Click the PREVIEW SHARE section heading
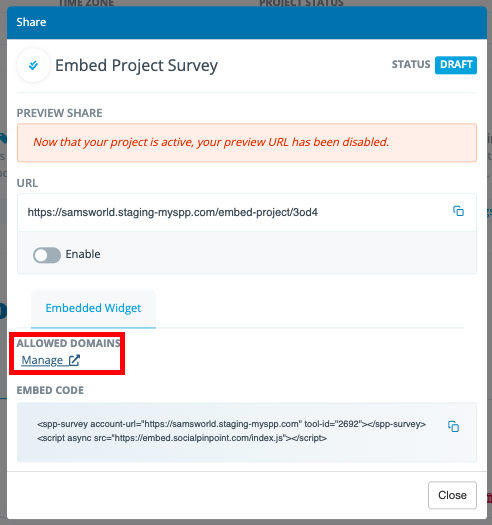The height and width of the screenshot is (525, 492). (x=60, y=113)
